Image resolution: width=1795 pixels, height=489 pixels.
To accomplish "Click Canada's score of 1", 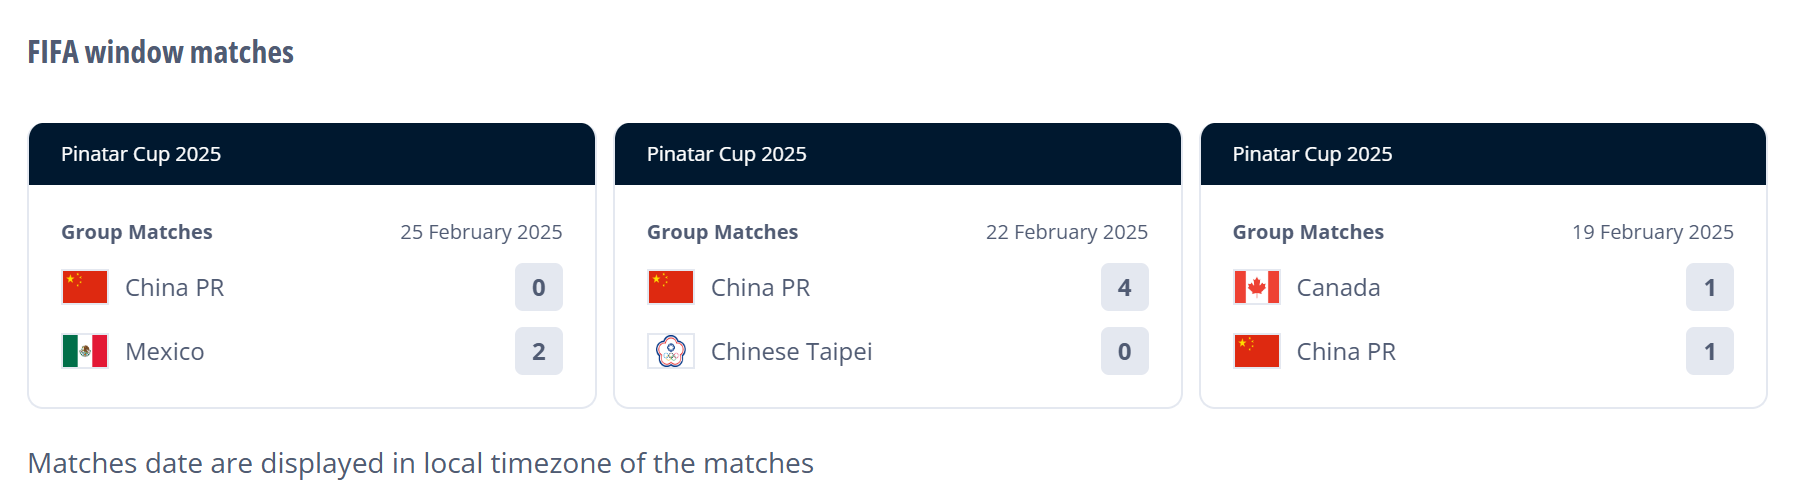I will click(1710, 287).
